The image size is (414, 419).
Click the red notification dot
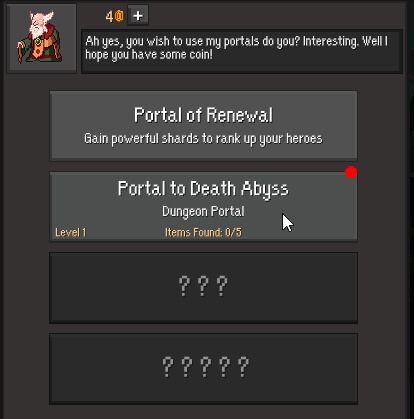pos(351,172)
